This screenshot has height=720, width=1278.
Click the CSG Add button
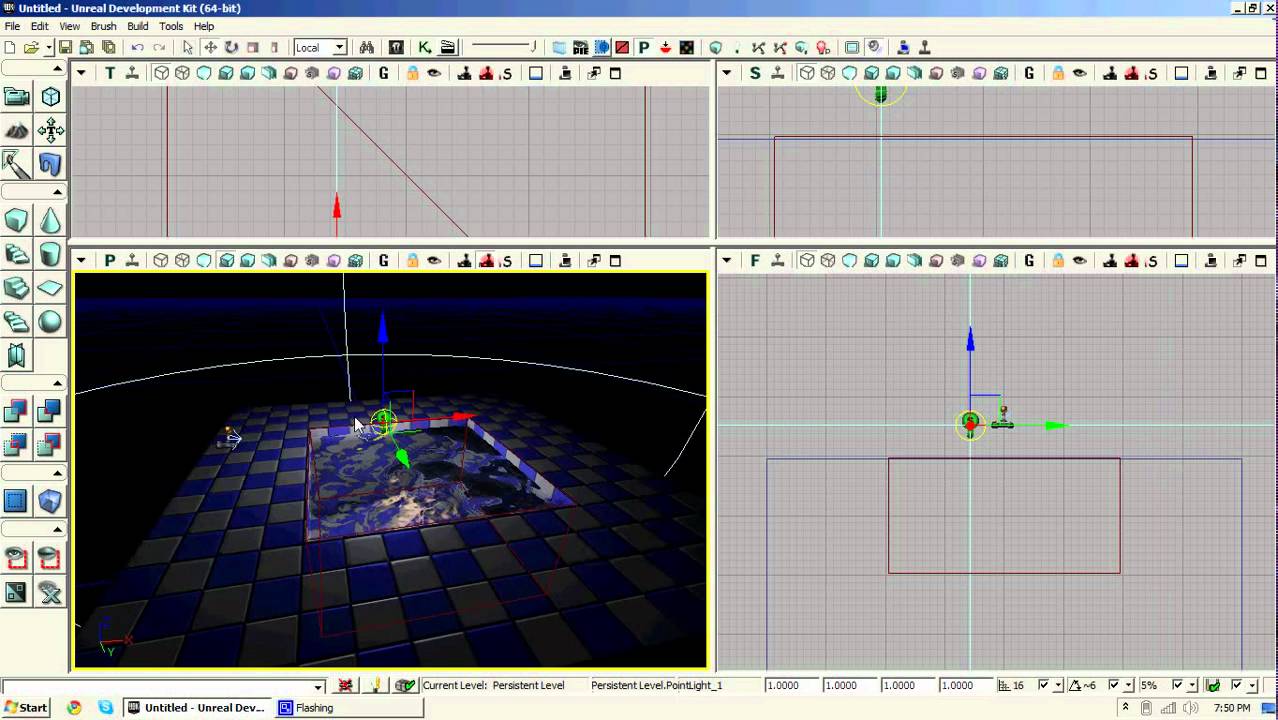tap(17, 411)
